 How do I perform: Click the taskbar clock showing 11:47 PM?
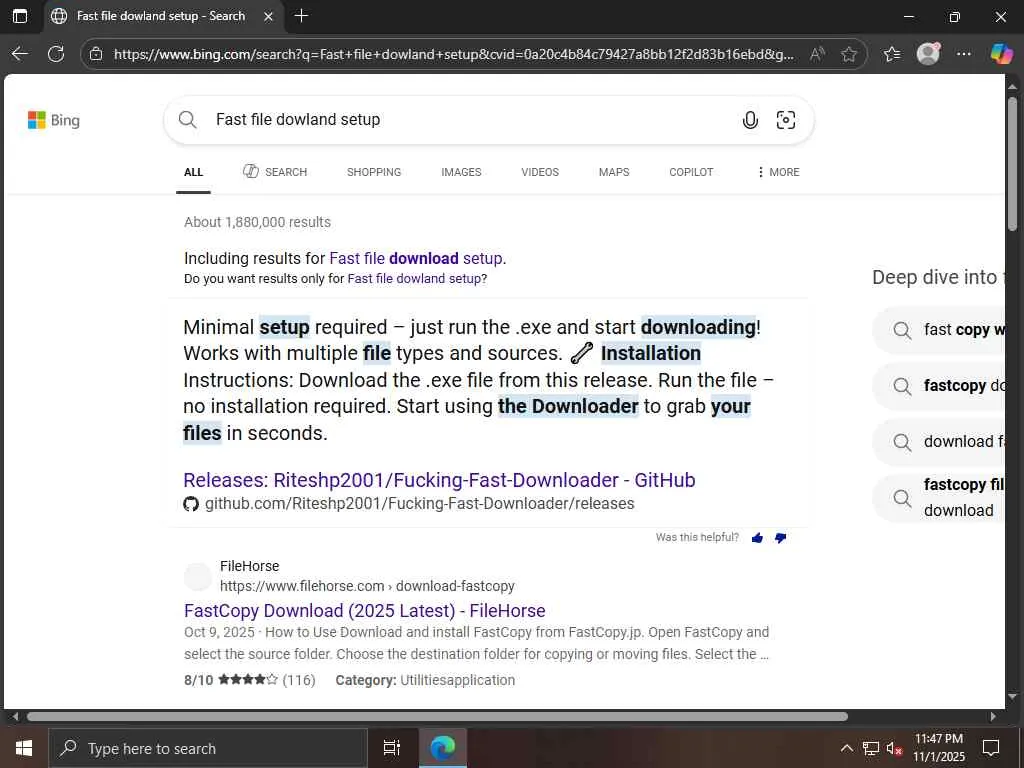point(938,748)
